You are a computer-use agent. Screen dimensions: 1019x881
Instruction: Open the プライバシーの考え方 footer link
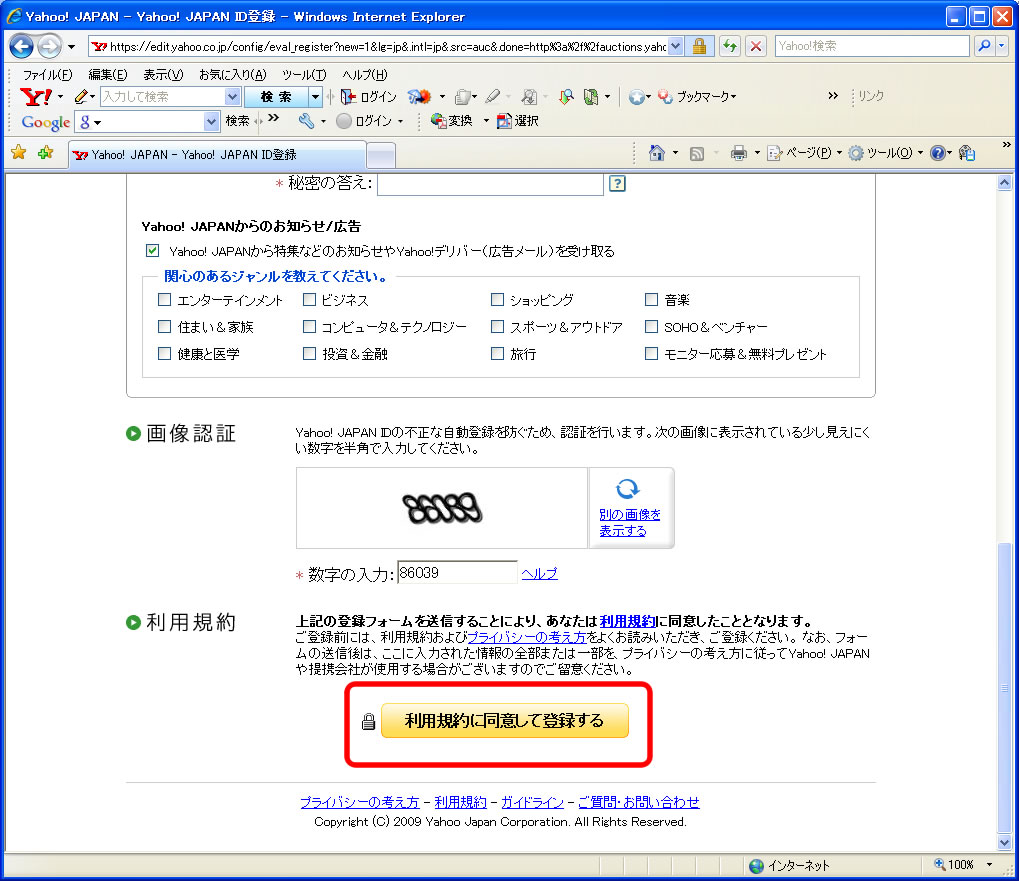[359, 802]
